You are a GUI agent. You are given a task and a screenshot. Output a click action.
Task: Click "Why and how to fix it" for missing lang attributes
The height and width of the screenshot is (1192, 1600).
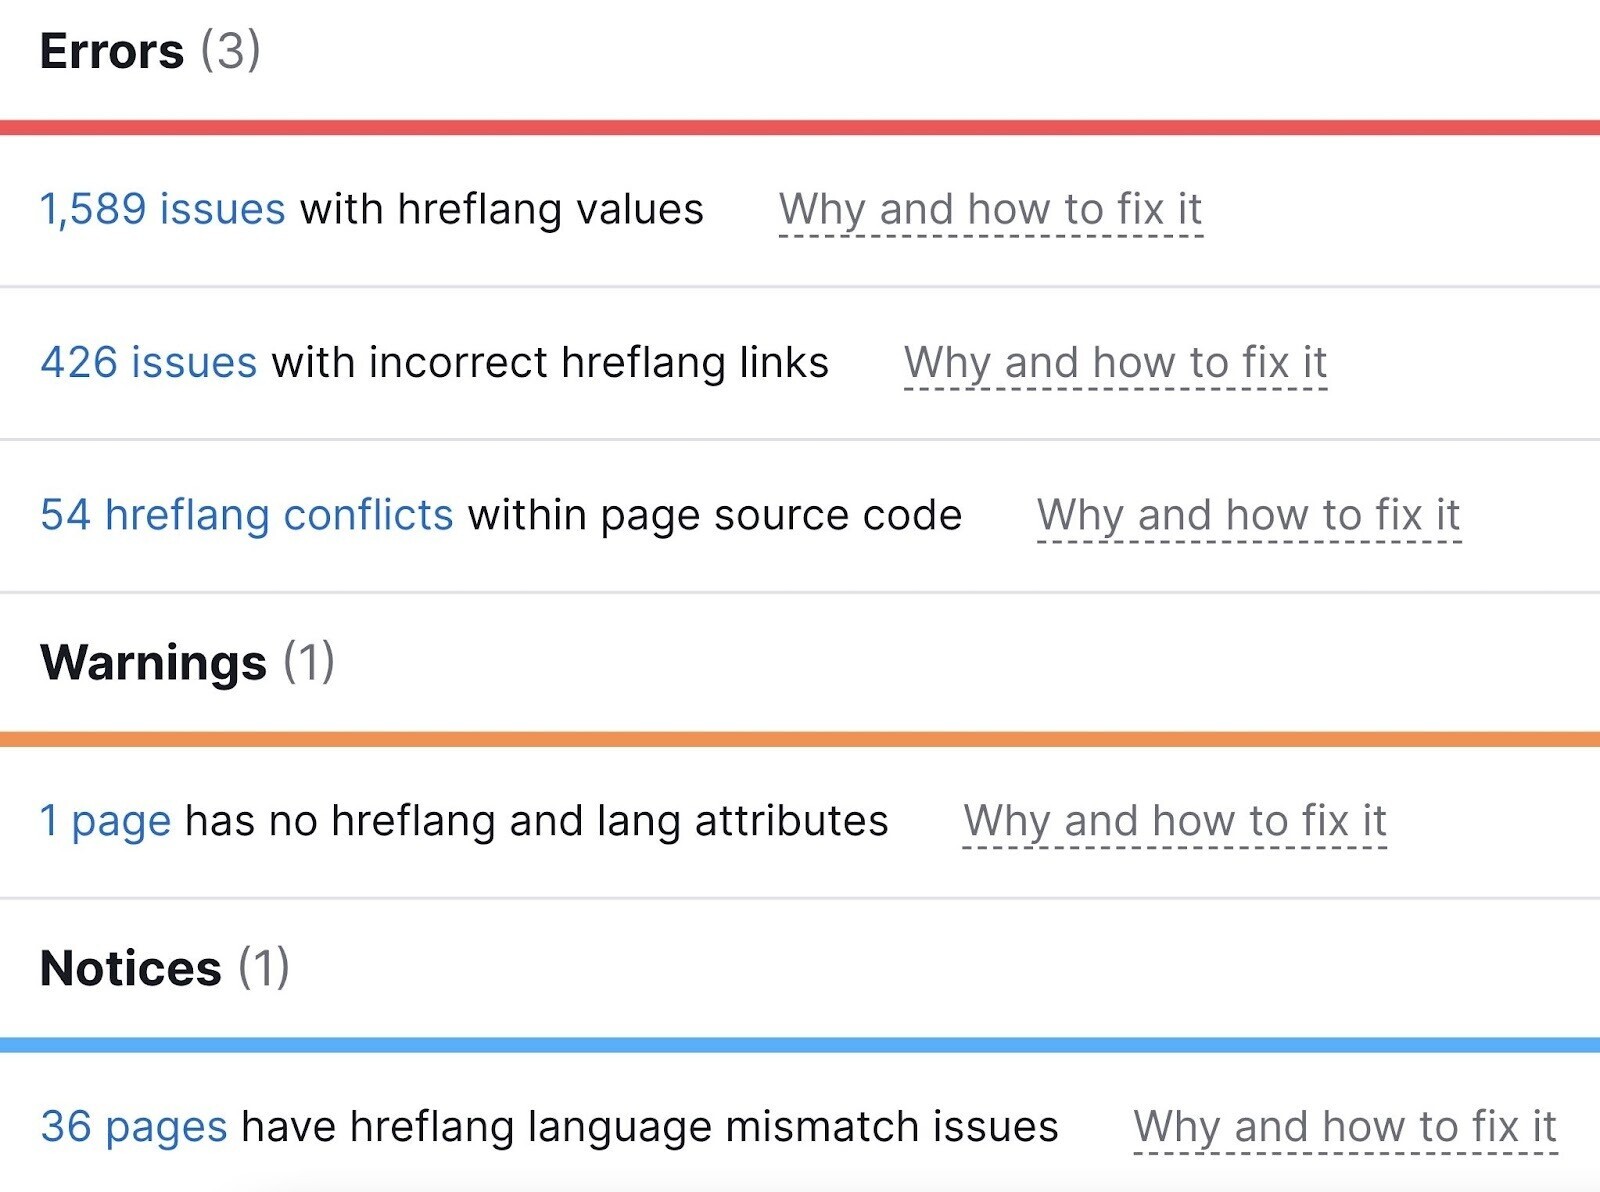(1175, 820)
